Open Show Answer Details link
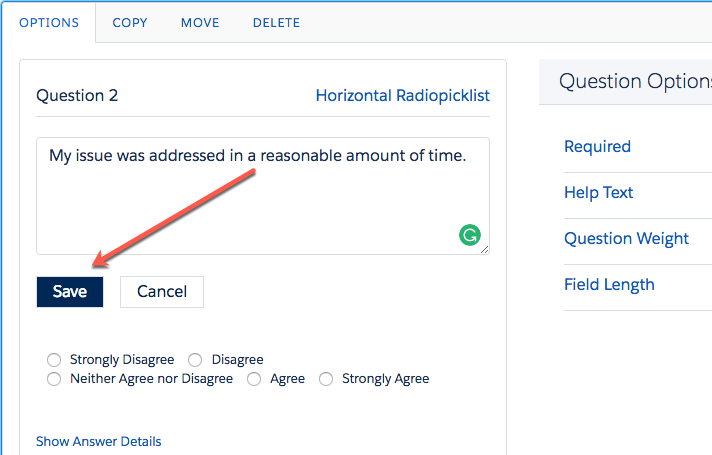This screenshot has width=712, height=455. pyautogui.click(x=99, y=441)
